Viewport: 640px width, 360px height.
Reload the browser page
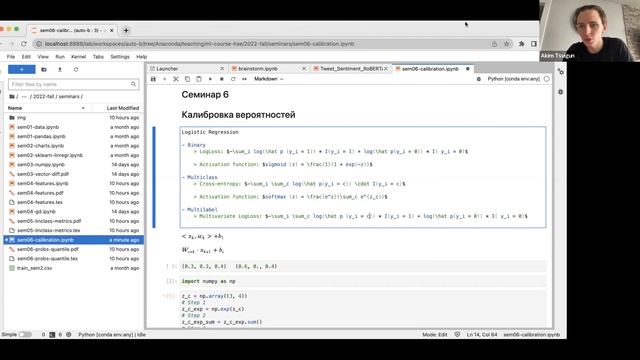(x=24, y=44)
